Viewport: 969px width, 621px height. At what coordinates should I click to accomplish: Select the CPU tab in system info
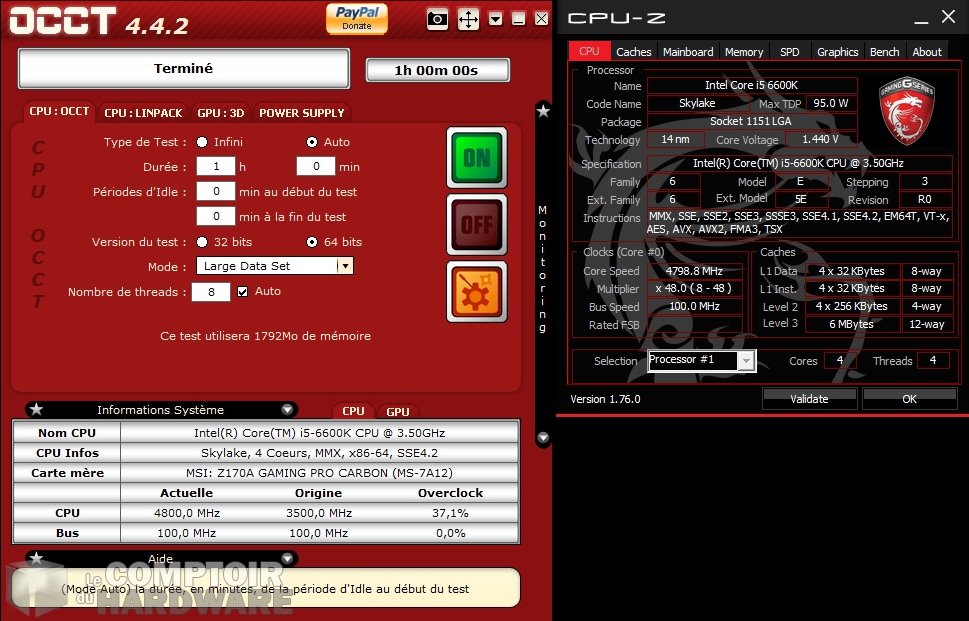tap(353, 411)
